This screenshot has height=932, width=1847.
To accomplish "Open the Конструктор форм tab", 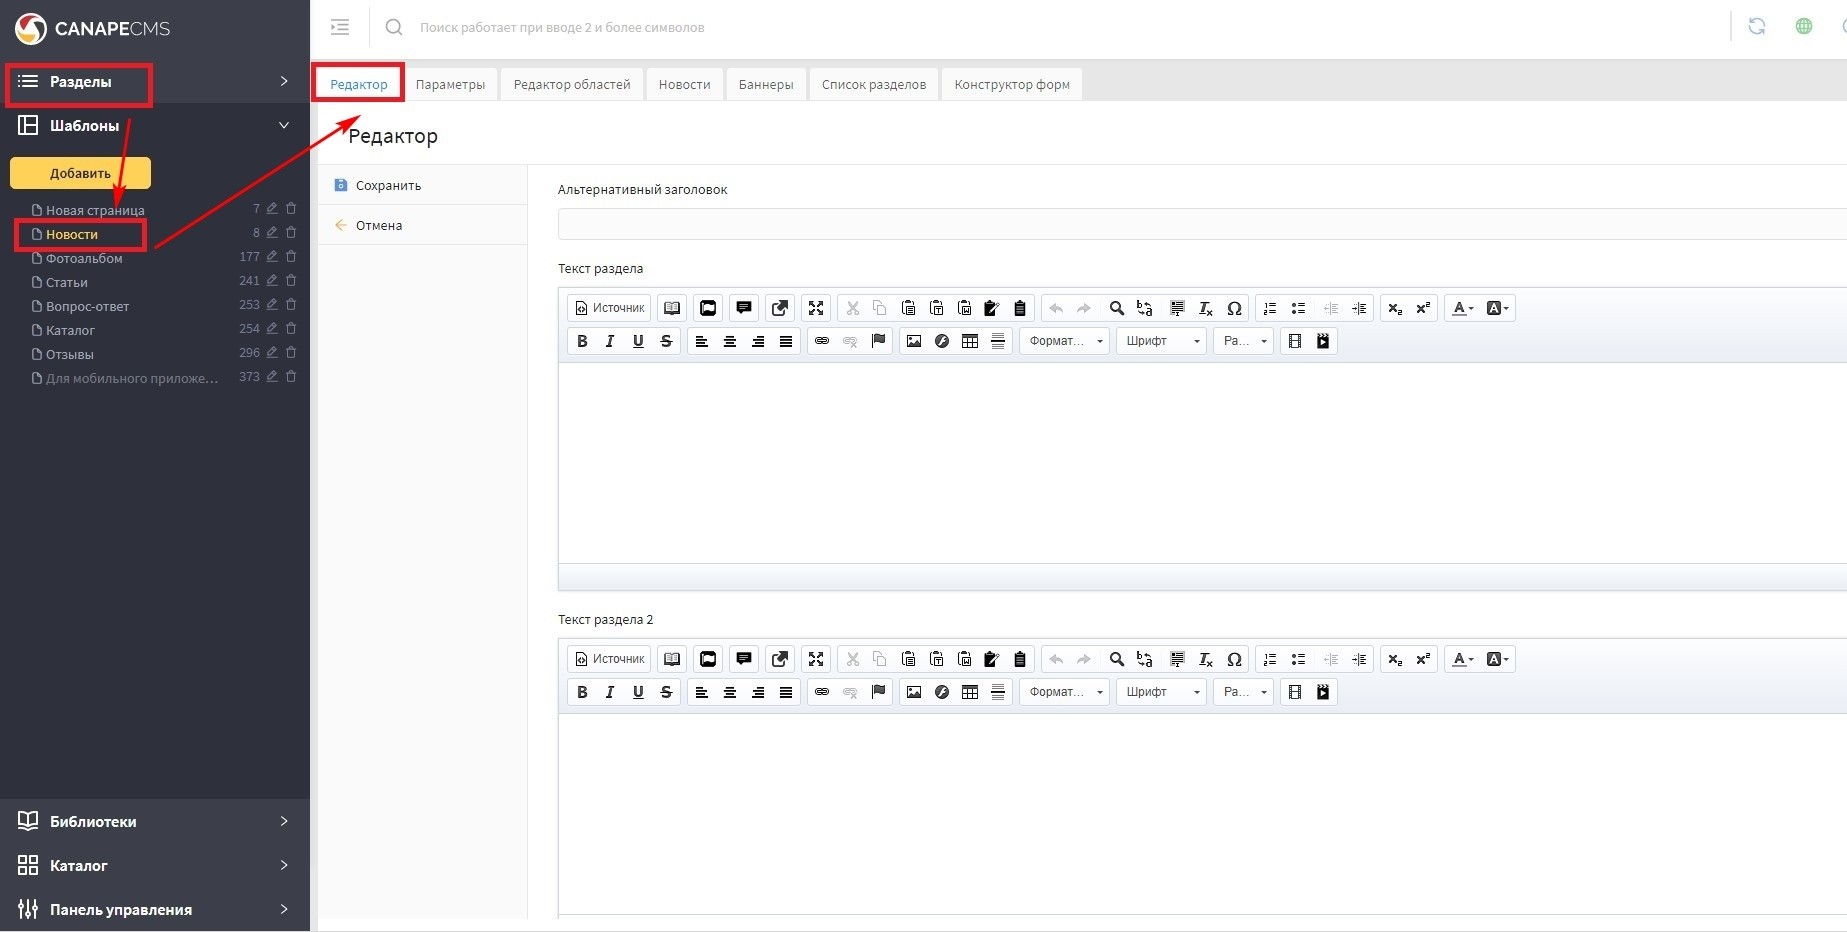I will click(x=1011, y=84).
